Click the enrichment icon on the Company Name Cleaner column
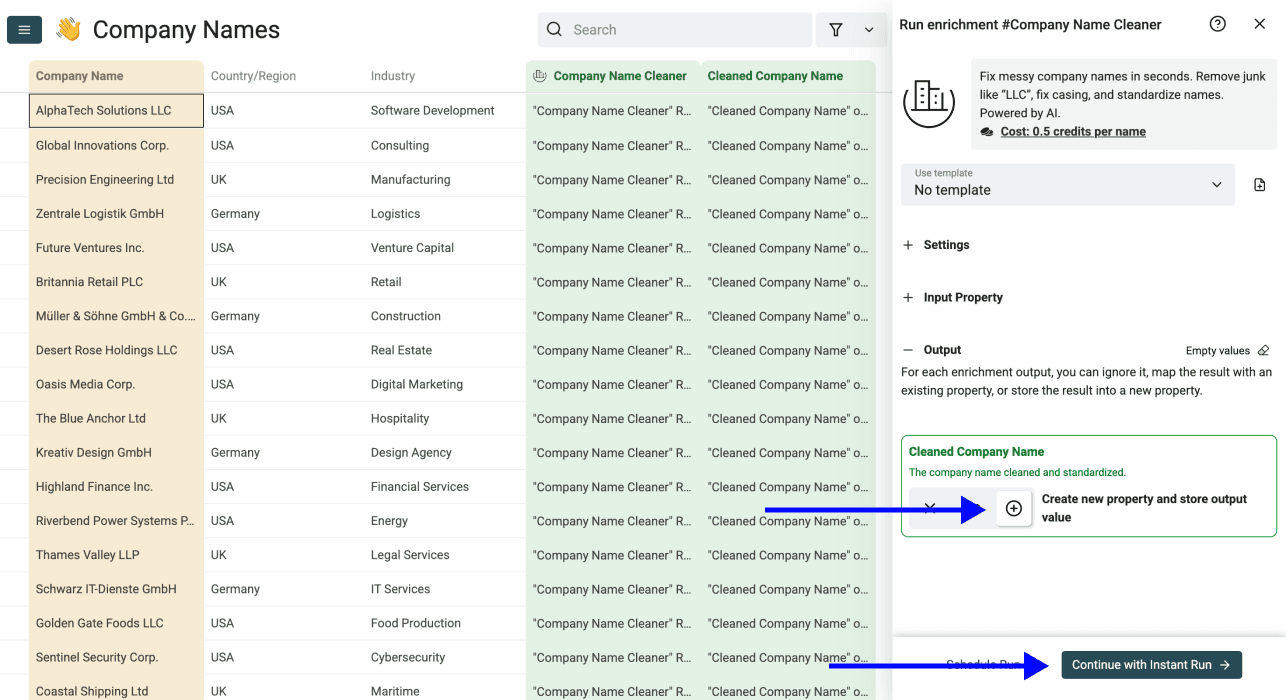1286x700 pixels. click(540, 75)
